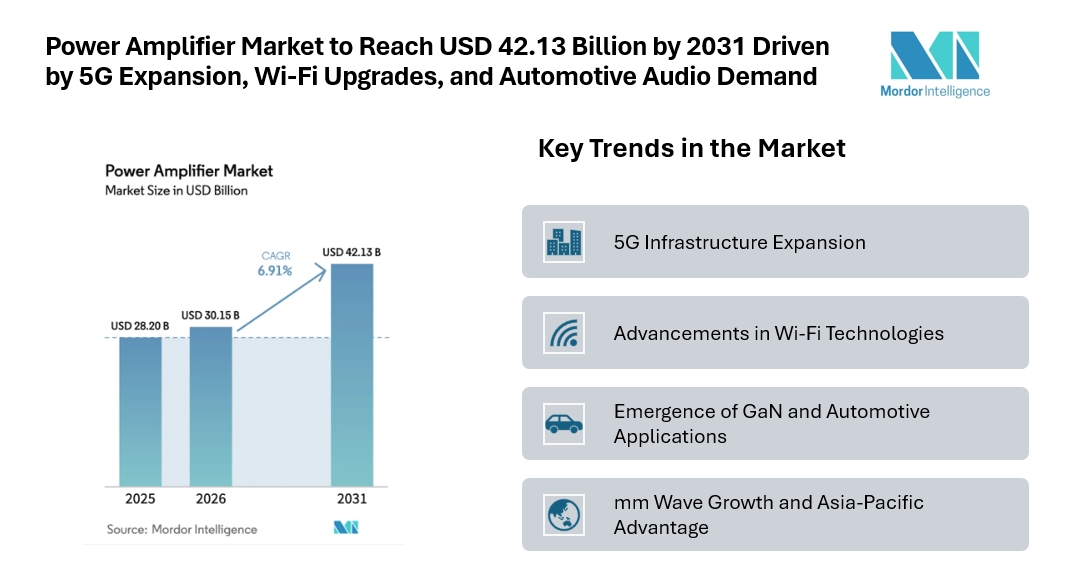The image size is (1069, 587).
Task: Select the car icon for automotive applications
Action: point(565,422)
